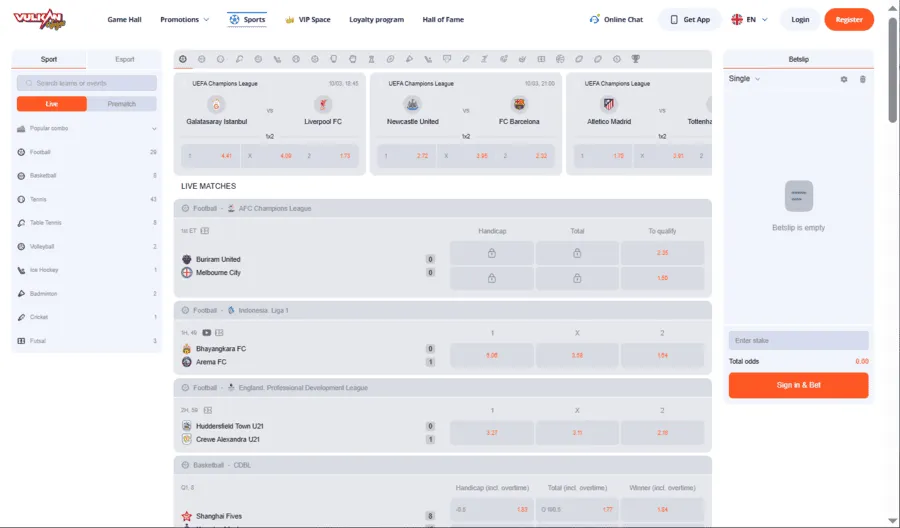Click the Sign in & Bet button

point(798,385)
